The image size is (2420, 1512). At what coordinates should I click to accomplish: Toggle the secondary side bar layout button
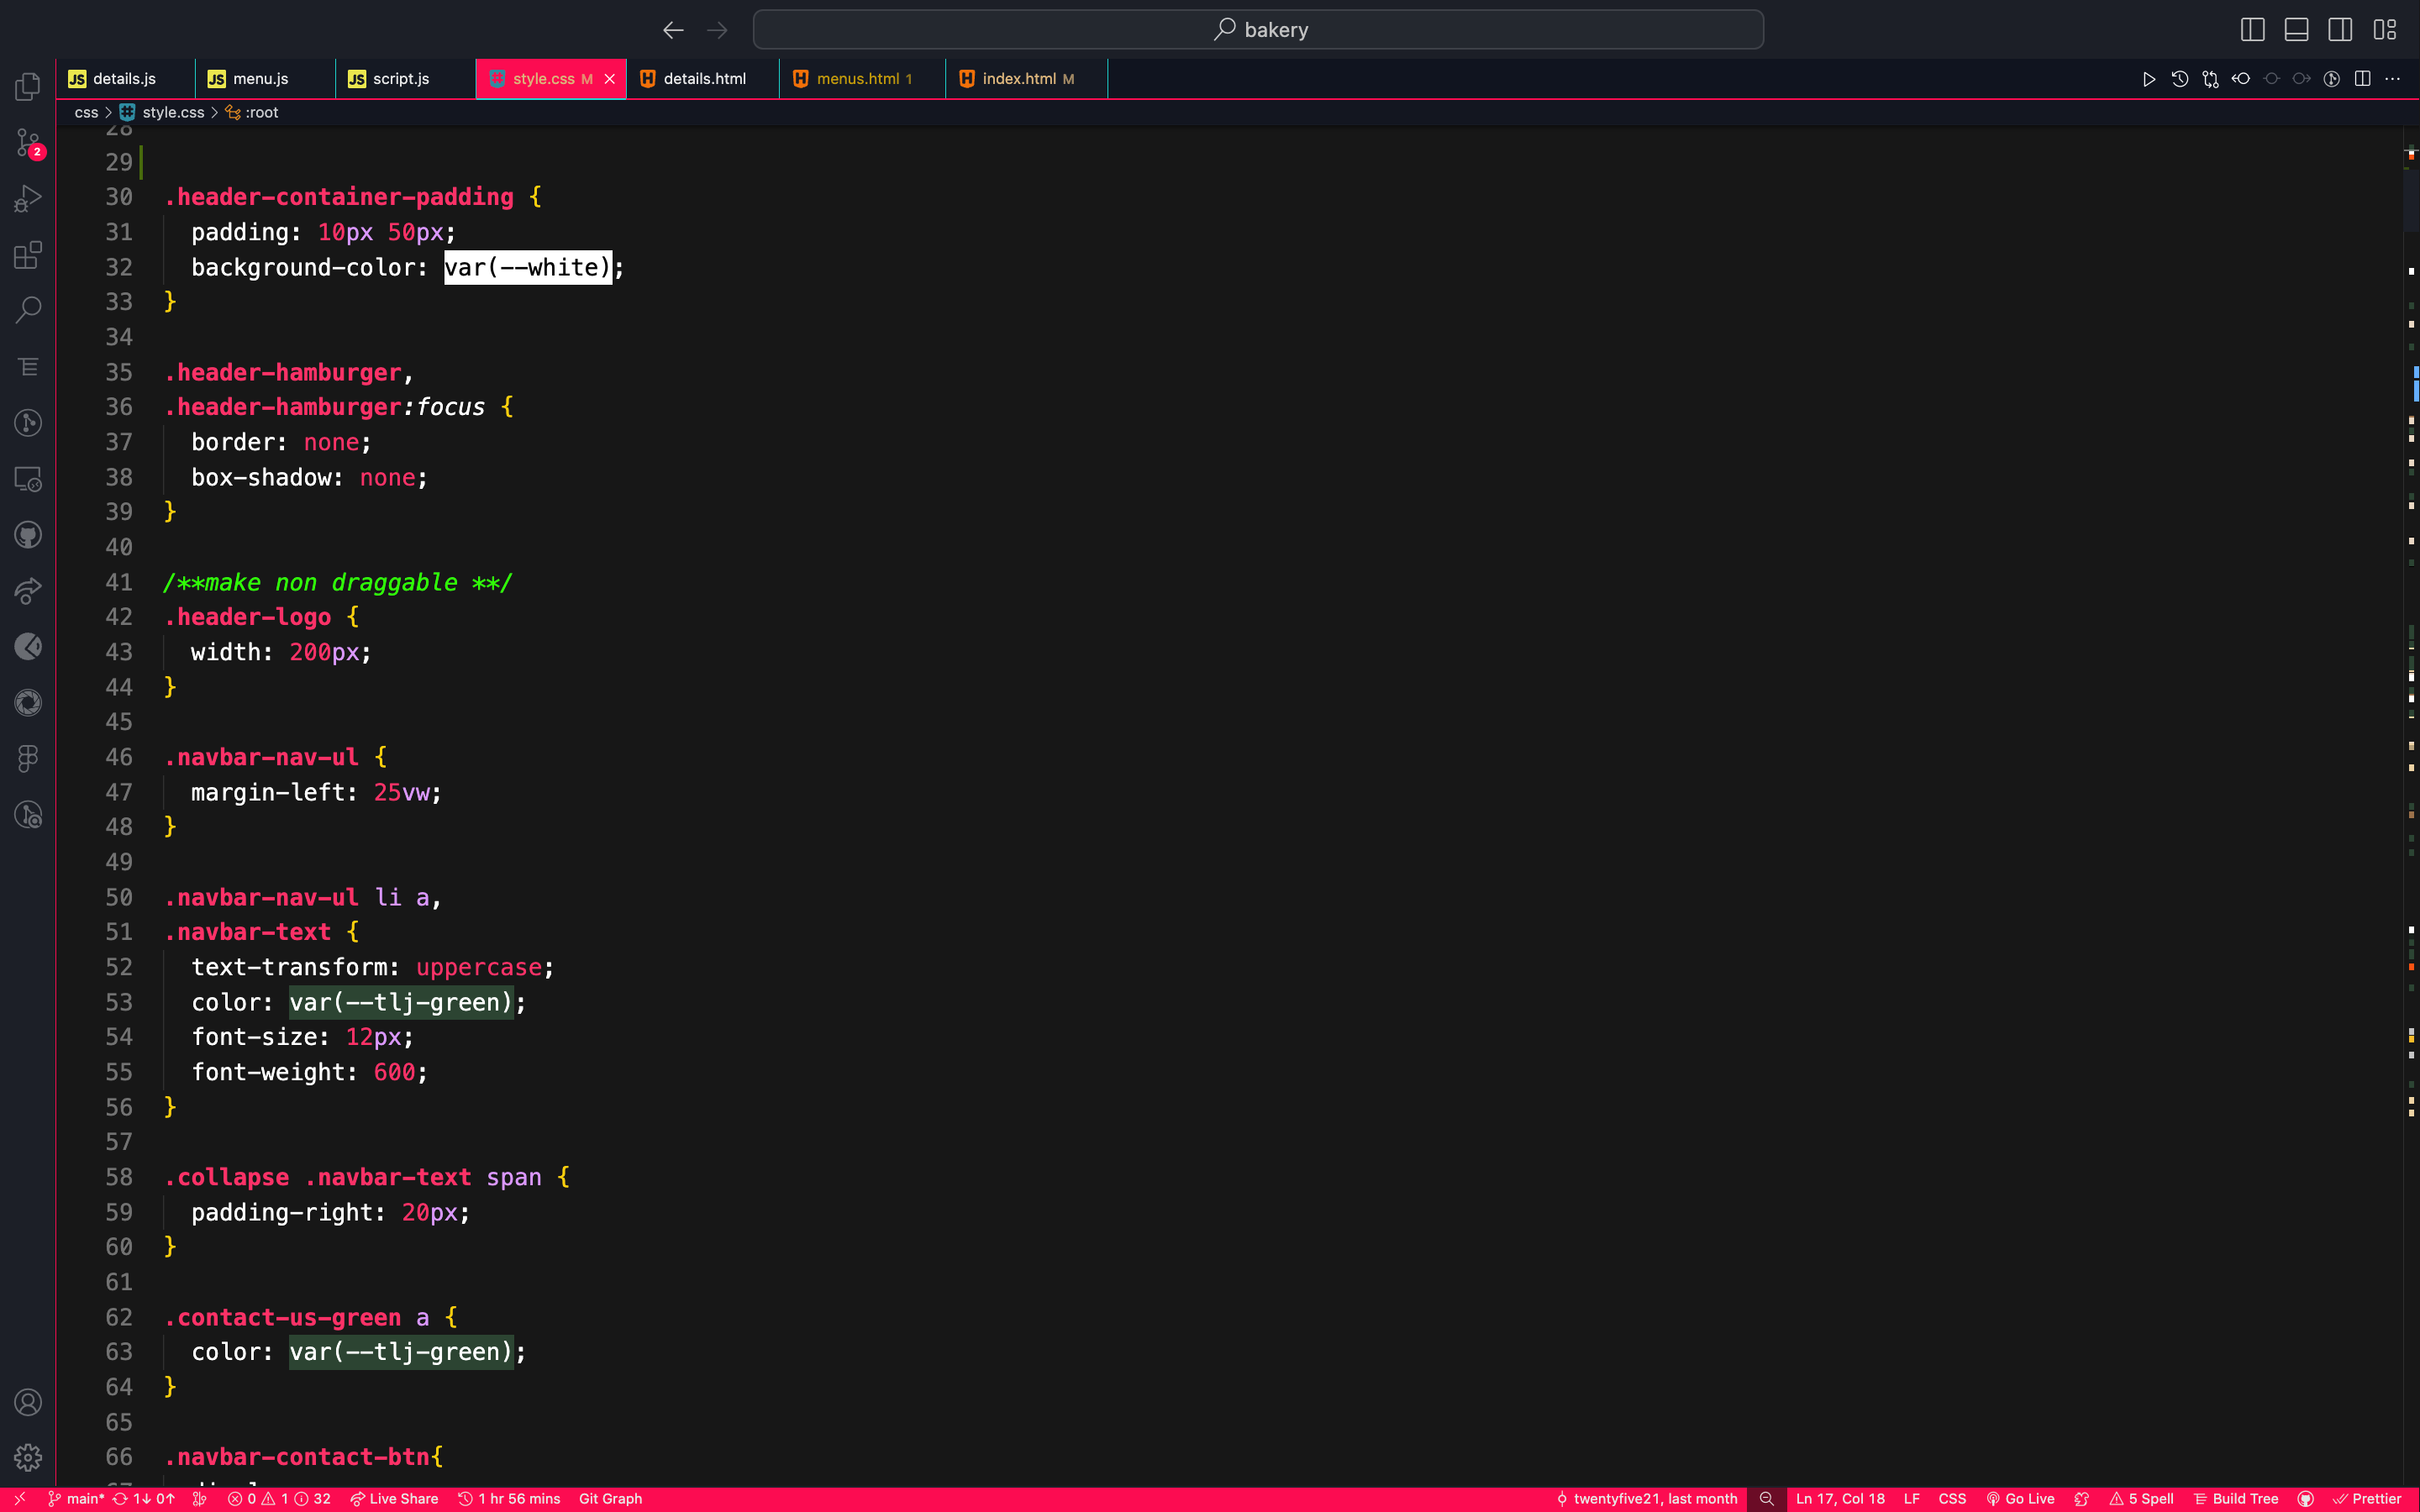pyautogui.click(x=2340, y=30)
